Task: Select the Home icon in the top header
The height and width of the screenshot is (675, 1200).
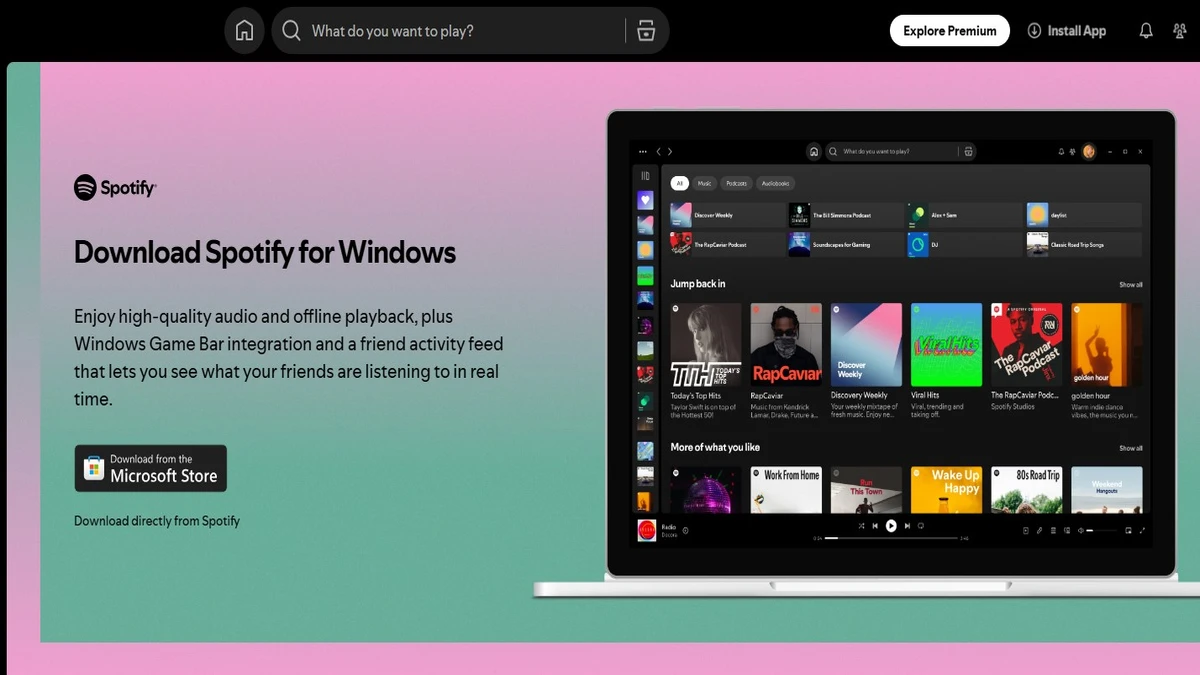Action: point(244,30)
